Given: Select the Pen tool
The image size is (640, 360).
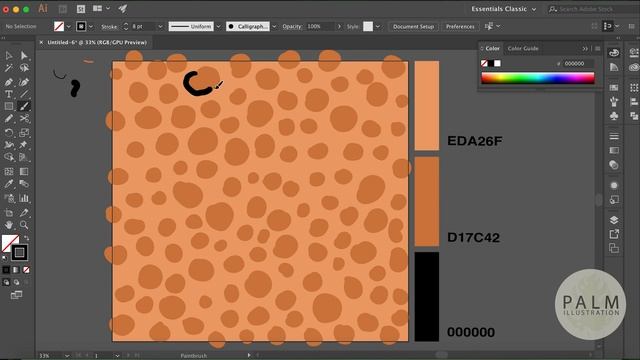Looking at the screenshot, I should [x=9, y=82].
